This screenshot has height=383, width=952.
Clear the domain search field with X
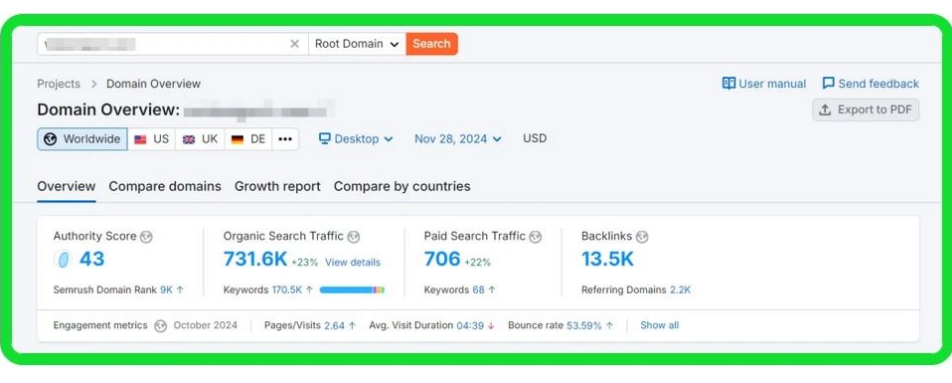pos(294,44)
